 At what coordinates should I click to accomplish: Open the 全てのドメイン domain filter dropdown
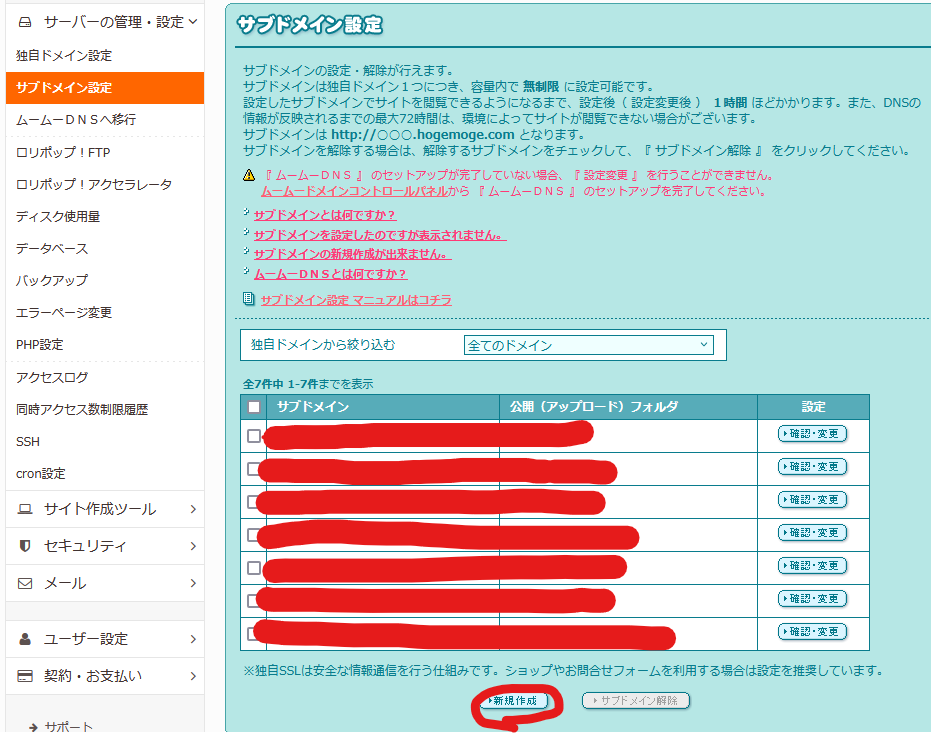pos(588,345)
